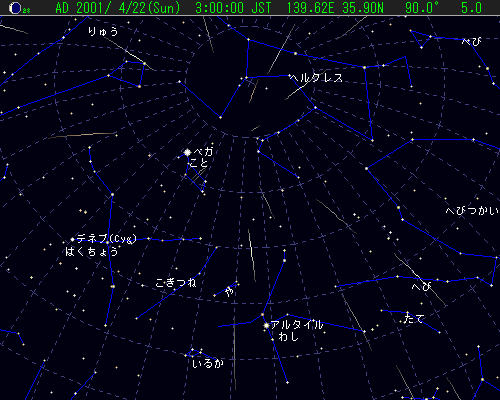This screenshot has height=400, width=500.
Task: Select the bright Vega star marker
Action: tap(188, 153)
